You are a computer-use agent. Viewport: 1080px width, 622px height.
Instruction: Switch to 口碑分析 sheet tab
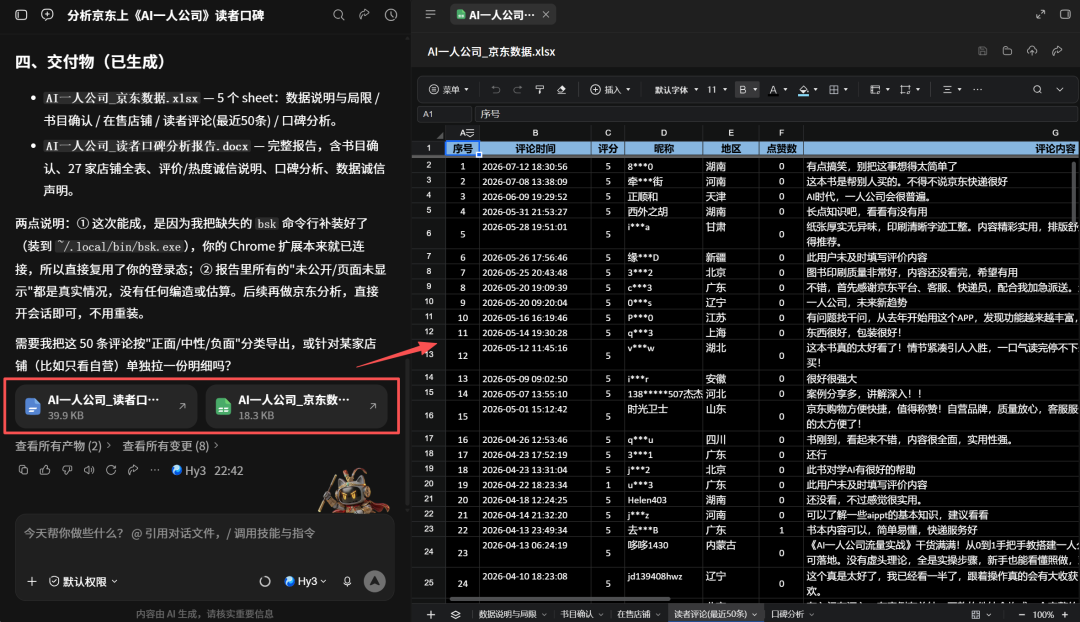[792, 614]
